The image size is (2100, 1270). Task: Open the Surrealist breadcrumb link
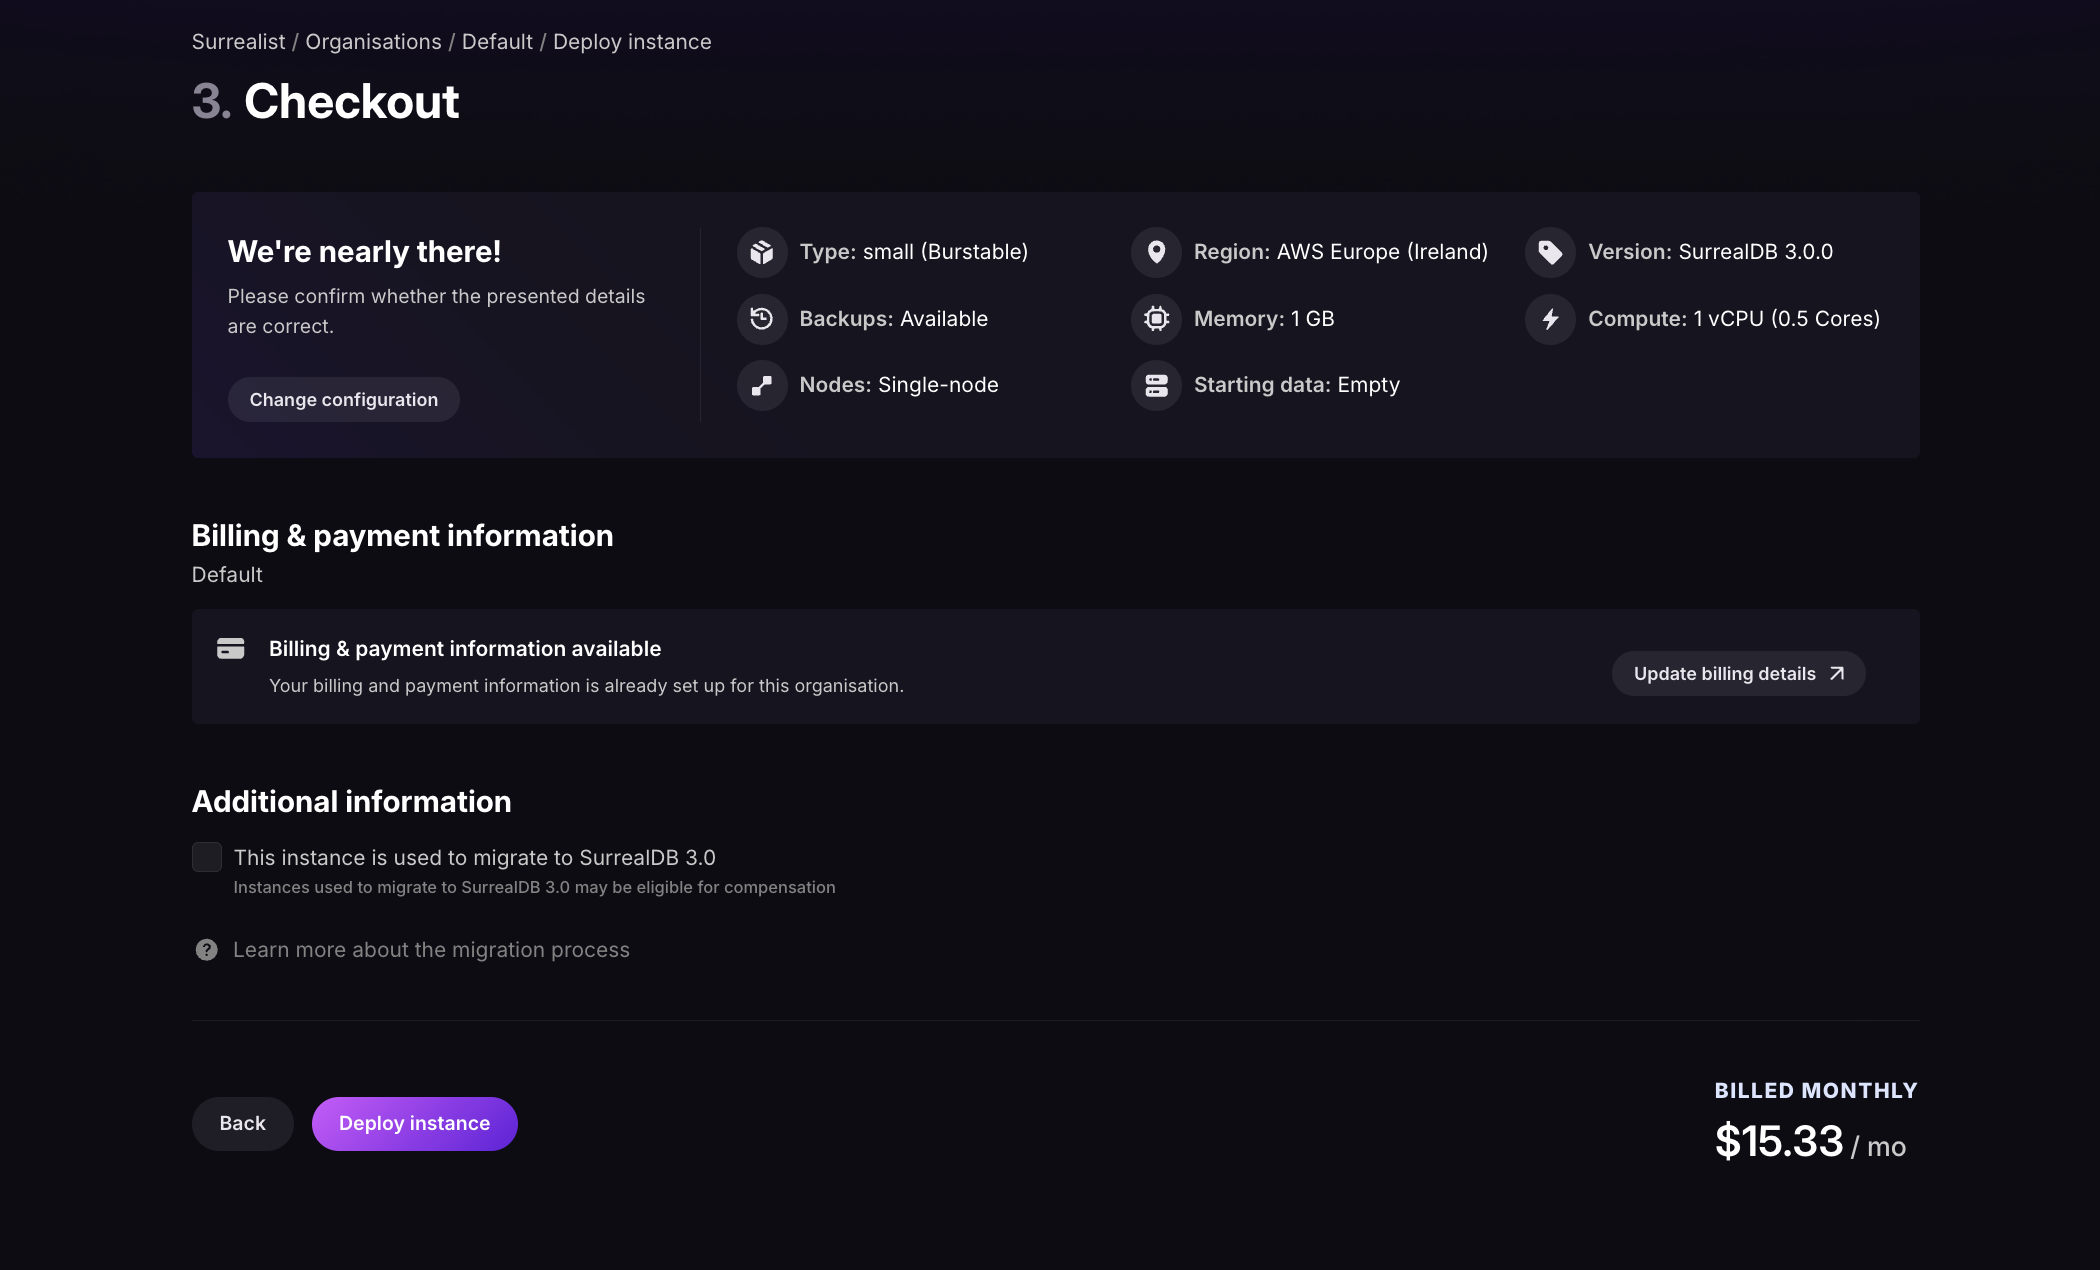tap(238, 42)
